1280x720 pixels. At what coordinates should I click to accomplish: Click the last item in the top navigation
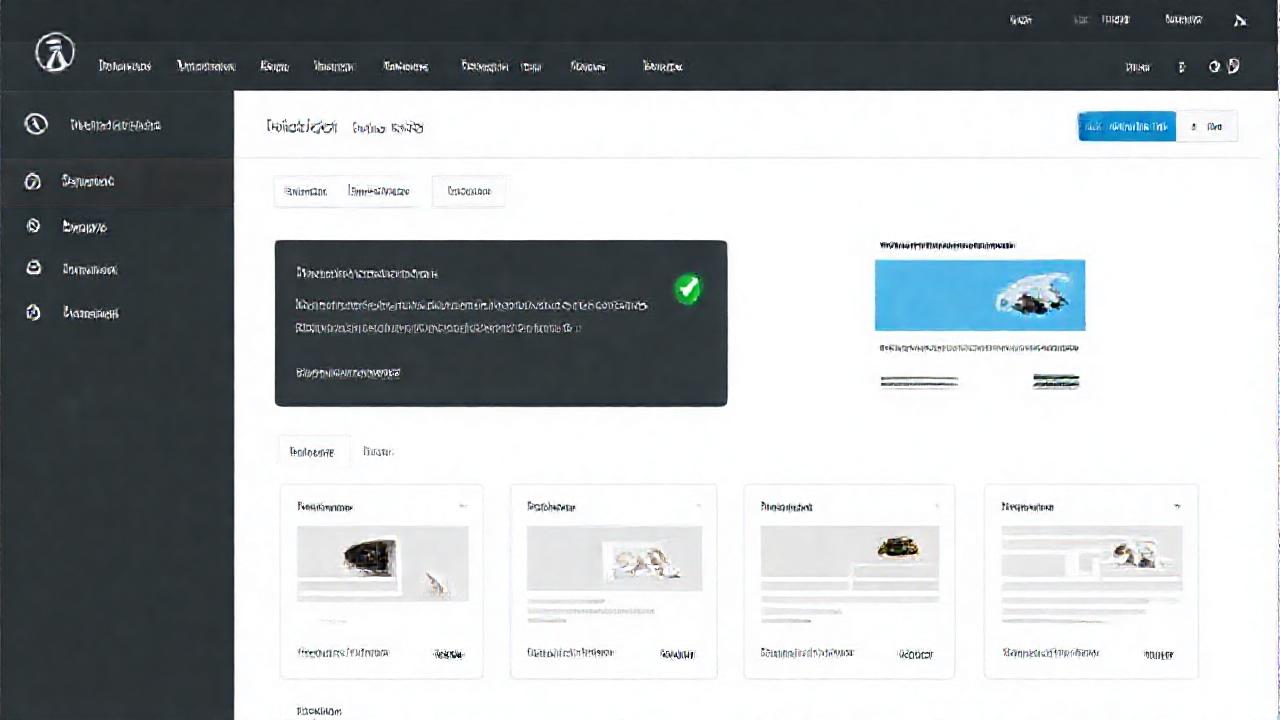[x=662, y=66]
